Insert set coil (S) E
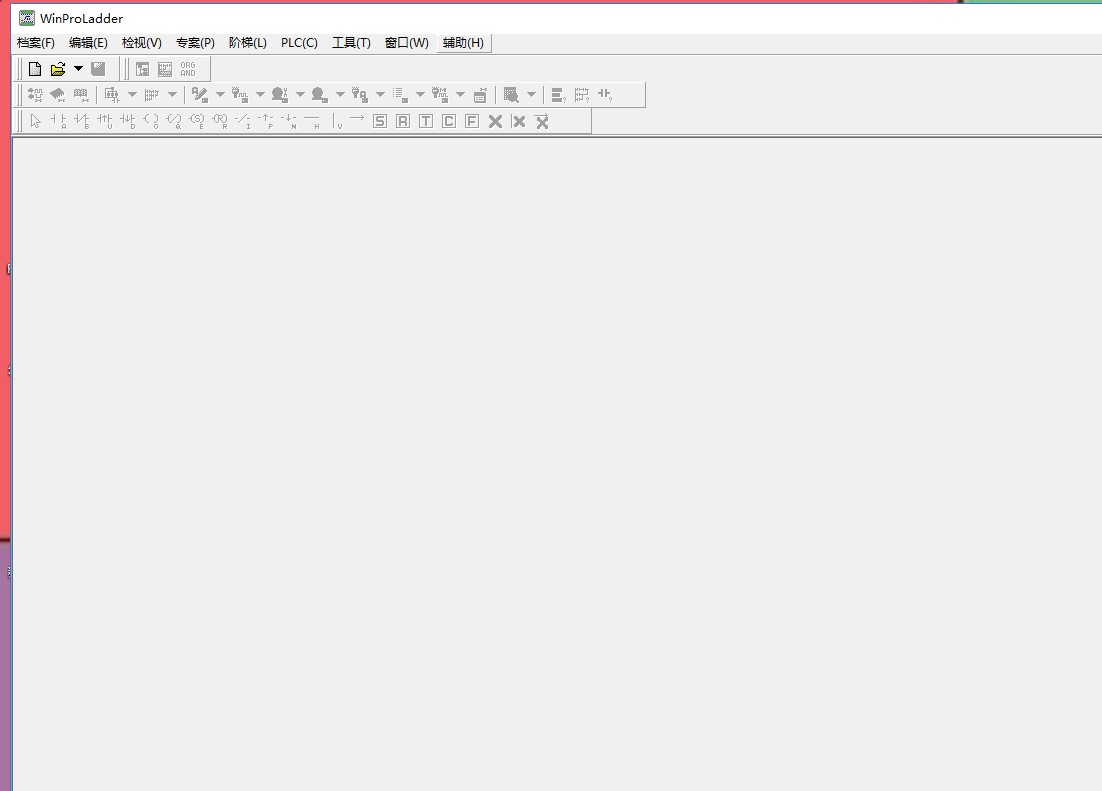Viewport: 1102px width, 791px height. coord(197,121)
